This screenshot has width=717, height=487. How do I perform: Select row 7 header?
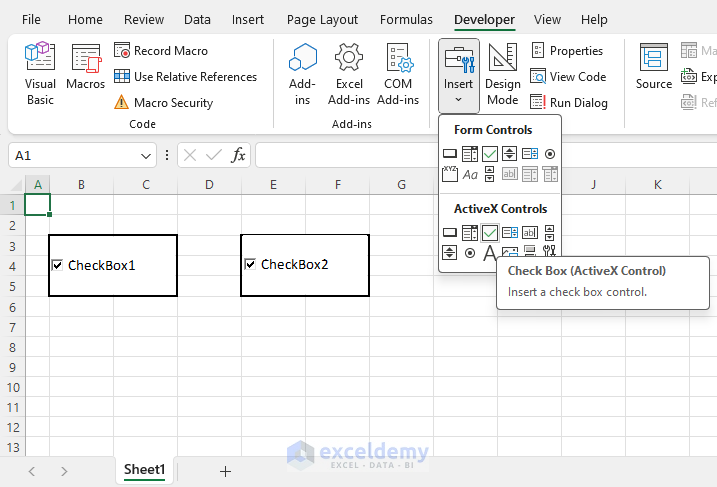(13, 327)
